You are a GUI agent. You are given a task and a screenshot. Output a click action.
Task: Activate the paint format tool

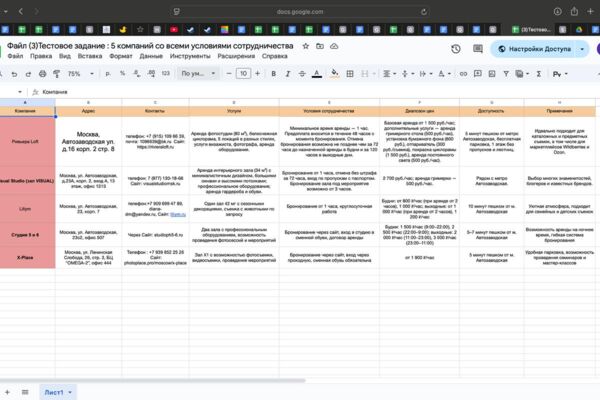click(x=57, y=74)
